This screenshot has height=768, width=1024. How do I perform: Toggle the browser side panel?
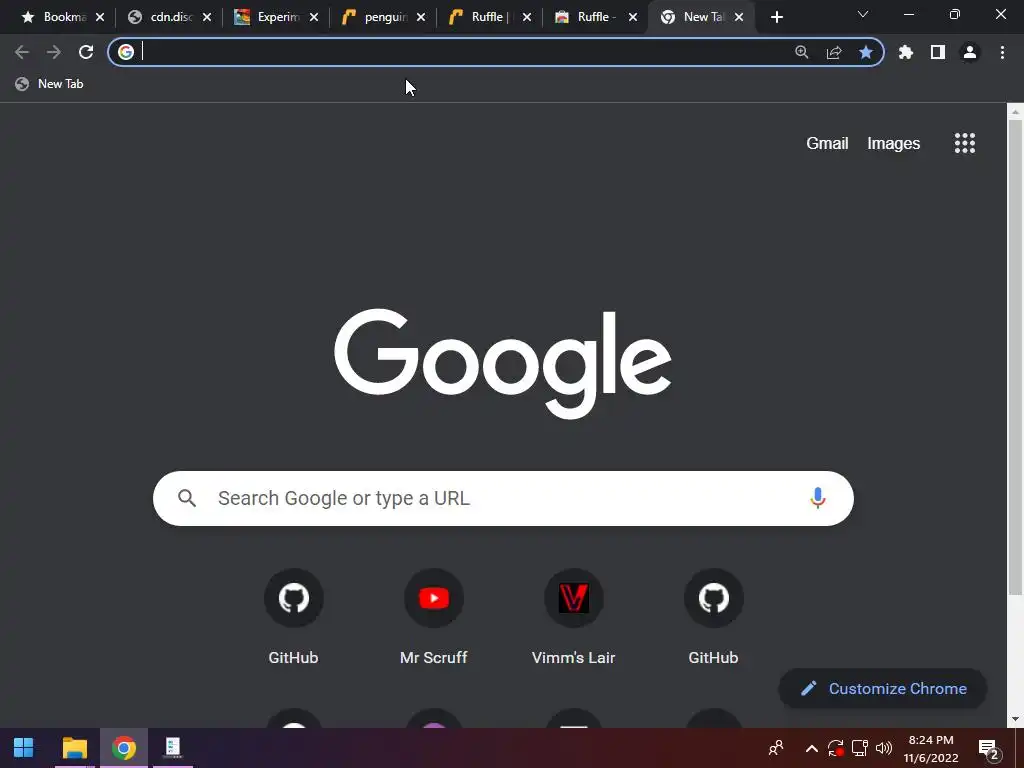(x=938, y=52)
